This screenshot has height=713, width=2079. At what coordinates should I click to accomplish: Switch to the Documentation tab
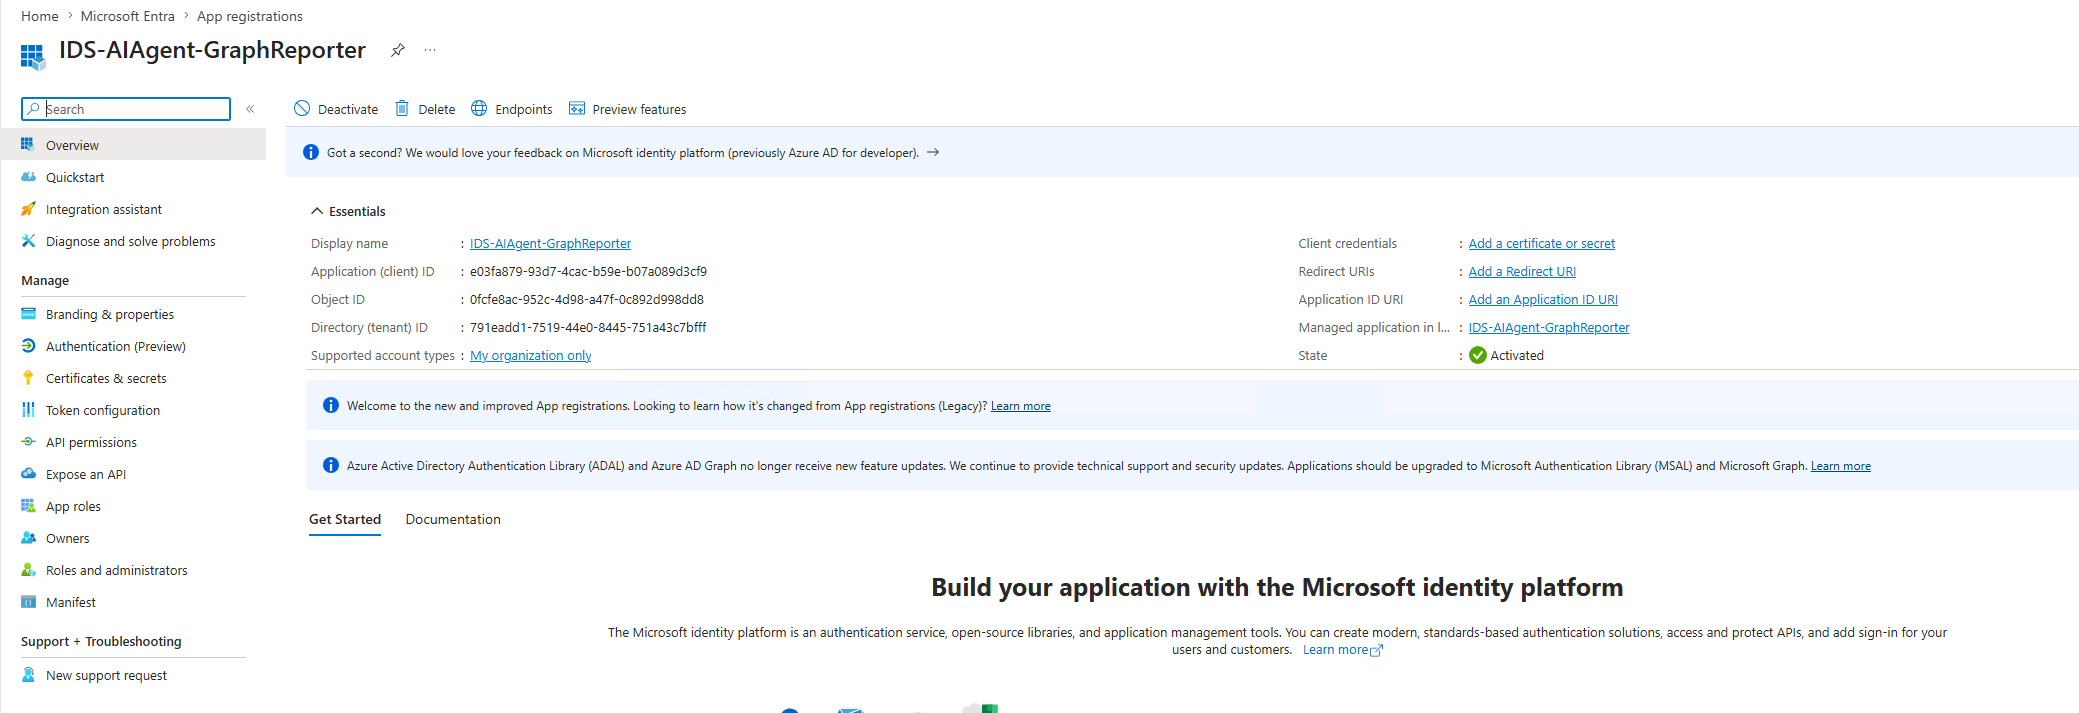(453, 519)
